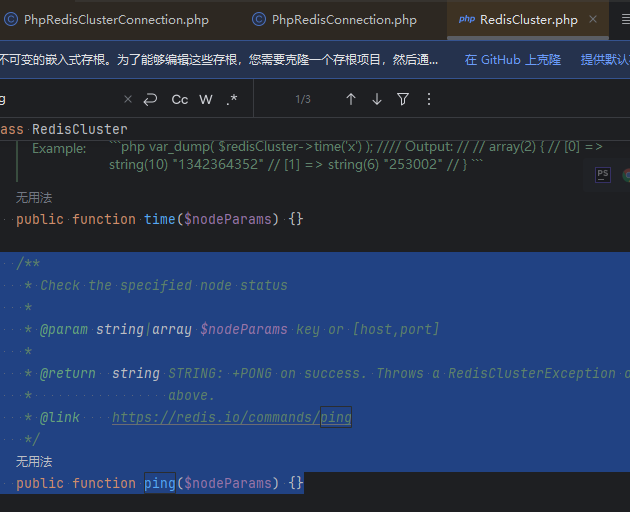Click 无用法 hint above ping function
The image size is (630, 512).
click(x=34, y=461)
